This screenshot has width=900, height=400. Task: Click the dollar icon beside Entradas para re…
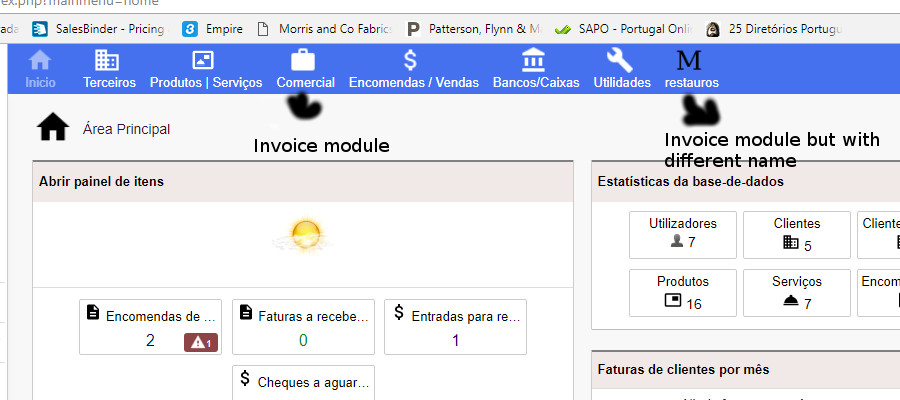tap(399, 312)
